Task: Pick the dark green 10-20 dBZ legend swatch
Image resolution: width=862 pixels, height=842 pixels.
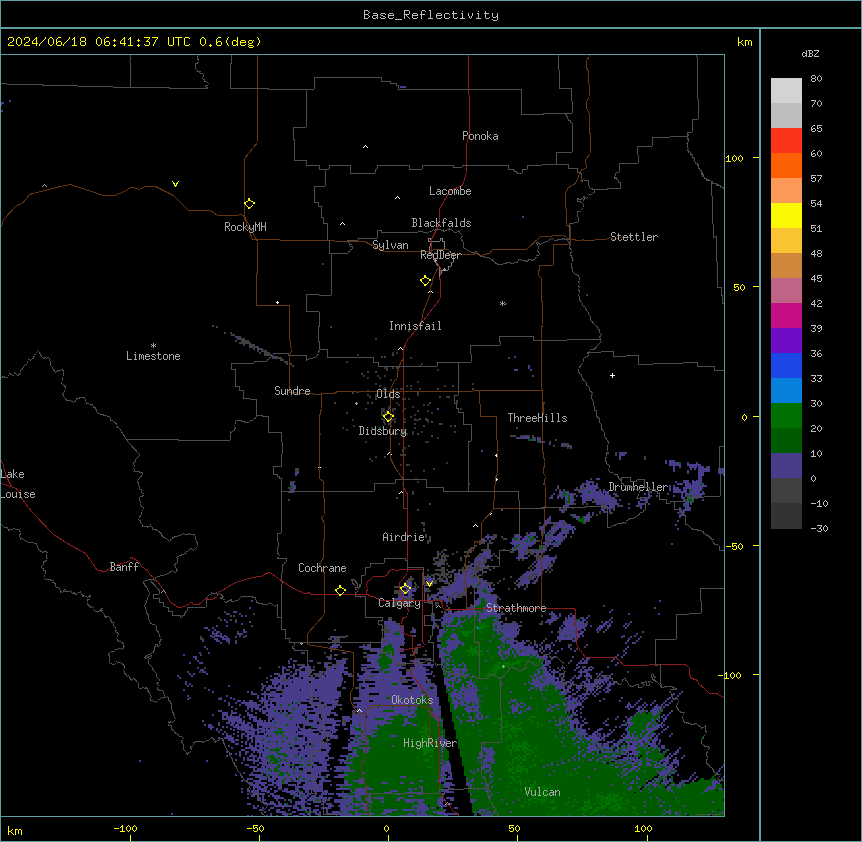Action: coord(786,441)
